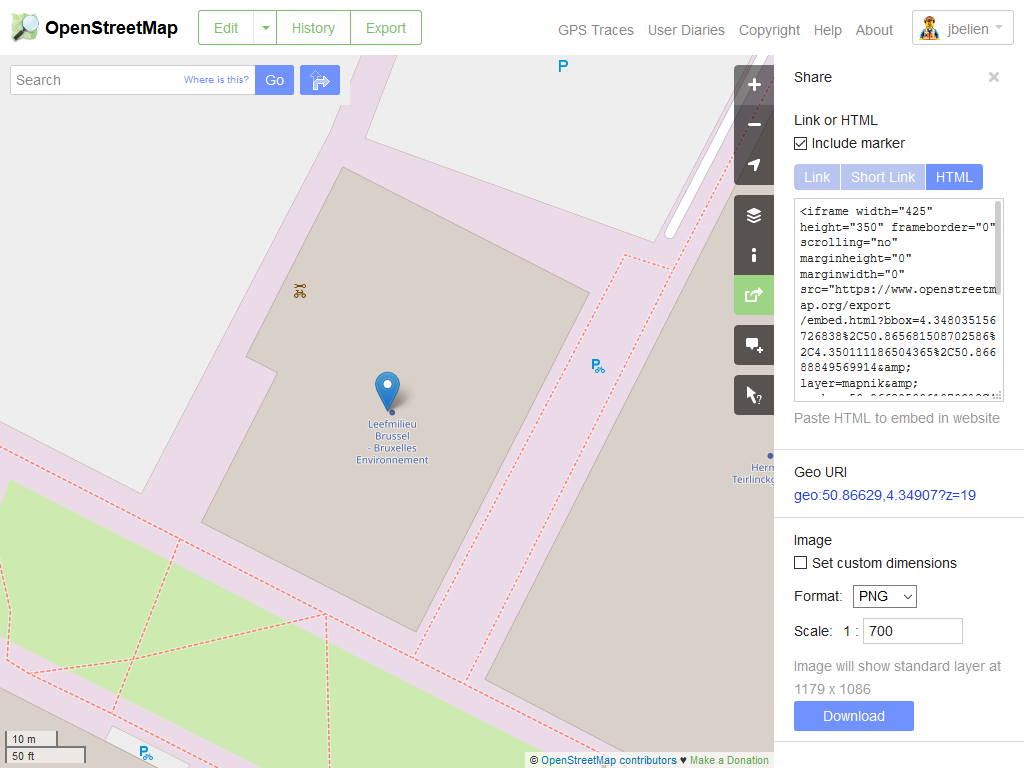Show my location on the map
Image resolution: width=1024 pixels, height=768 pixels.
click(754, 165)
